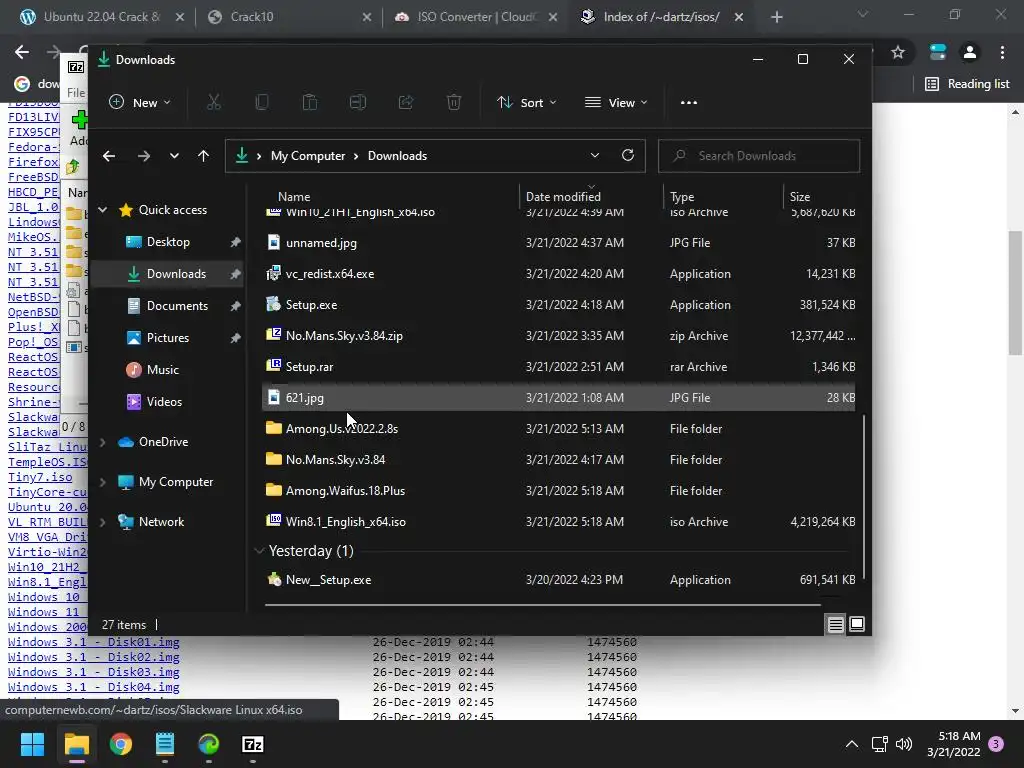This screenshot has height=768, width=1024.
Task: Click the Copy icon in Explorer toolbar
Action: (262, 102)
